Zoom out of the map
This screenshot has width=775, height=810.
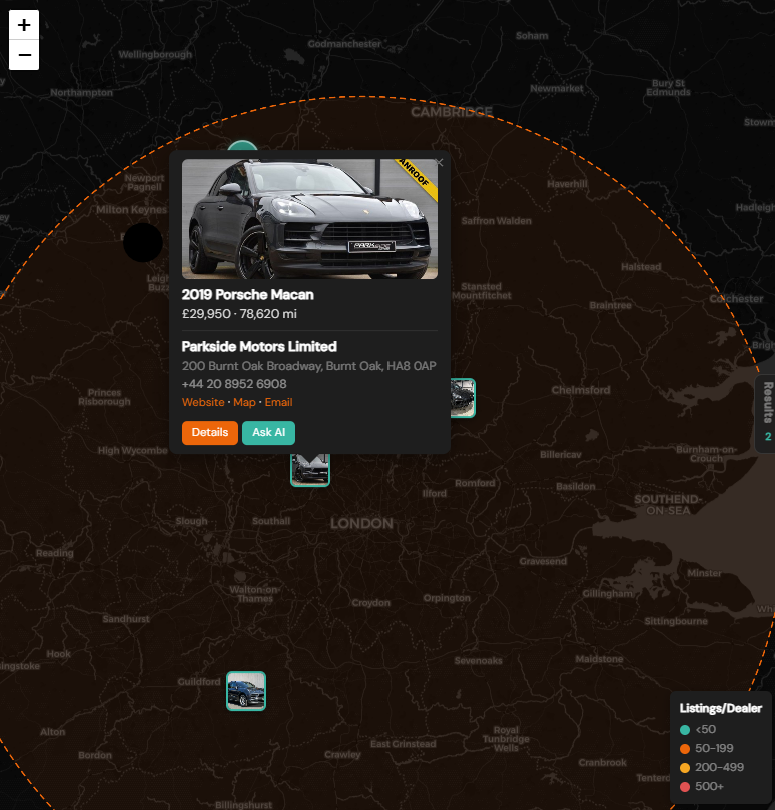24,55
